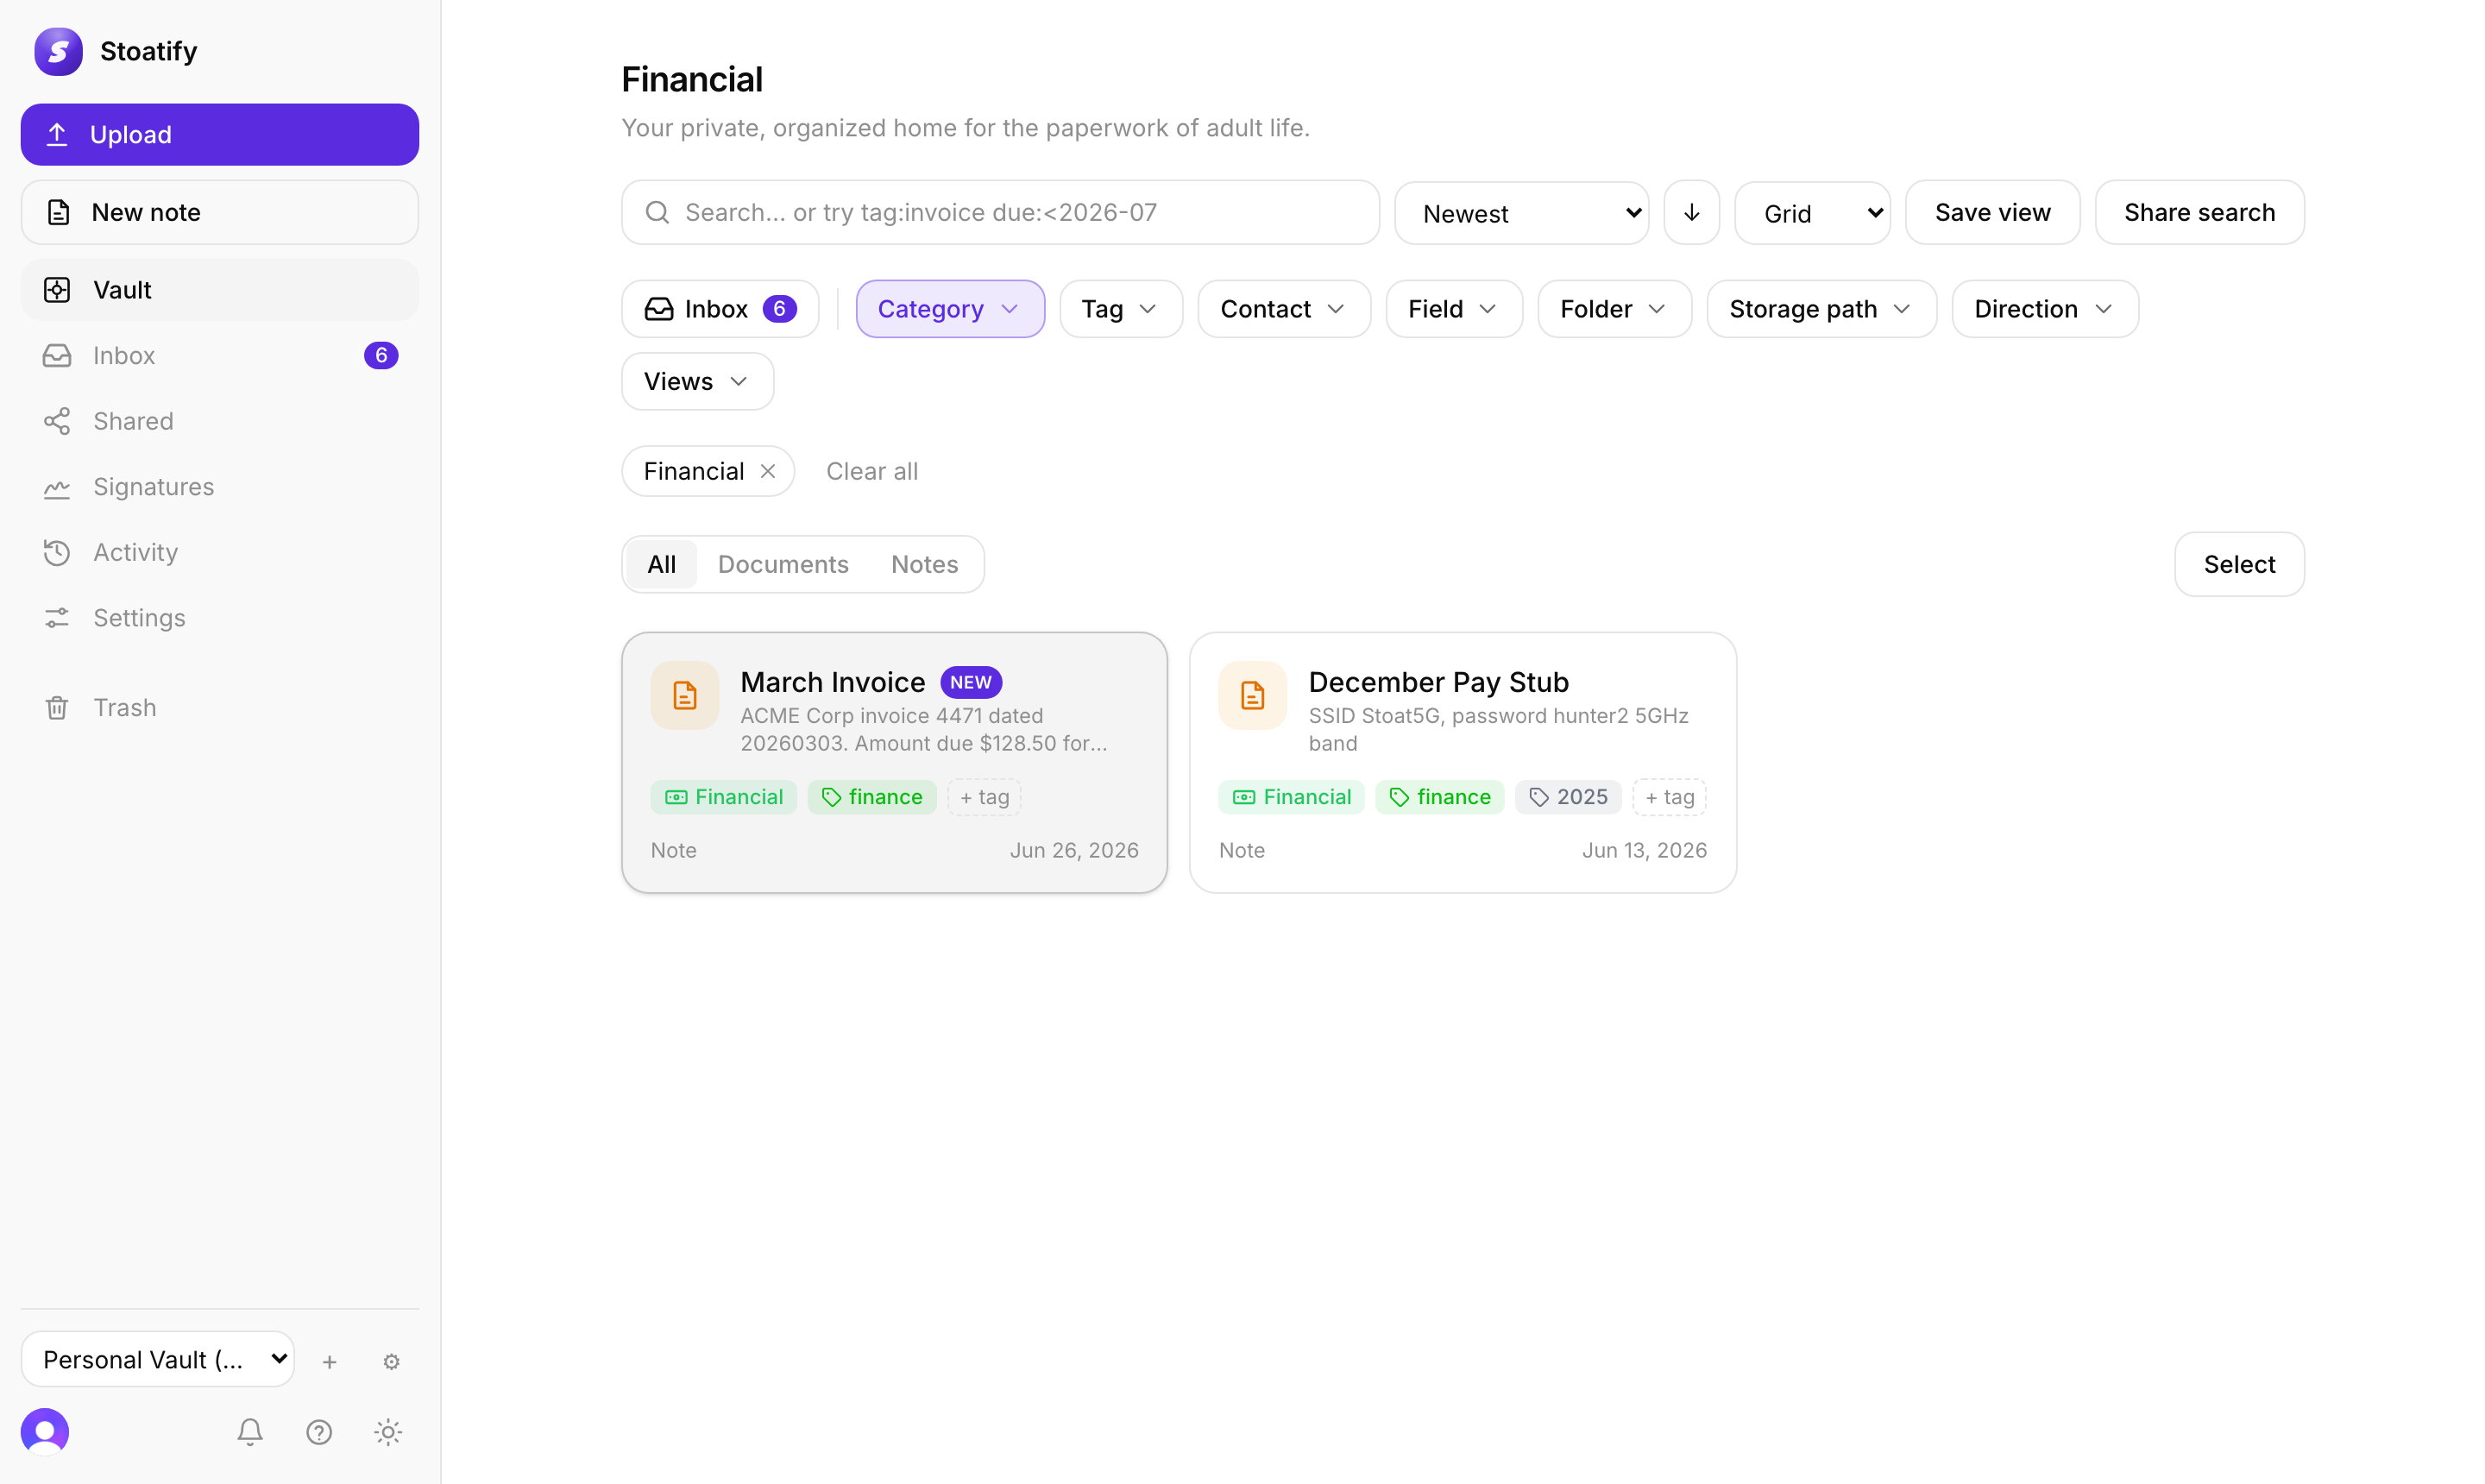Open the help question mark icon
Viewport: 2485px width, 1484px height.
tap(319, 1432)
